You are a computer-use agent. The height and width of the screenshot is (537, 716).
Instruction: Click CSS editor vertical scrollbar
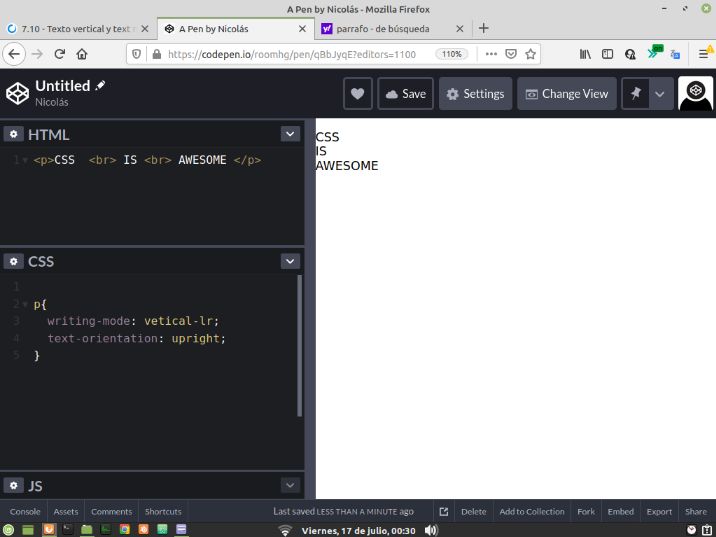(300, 346)
